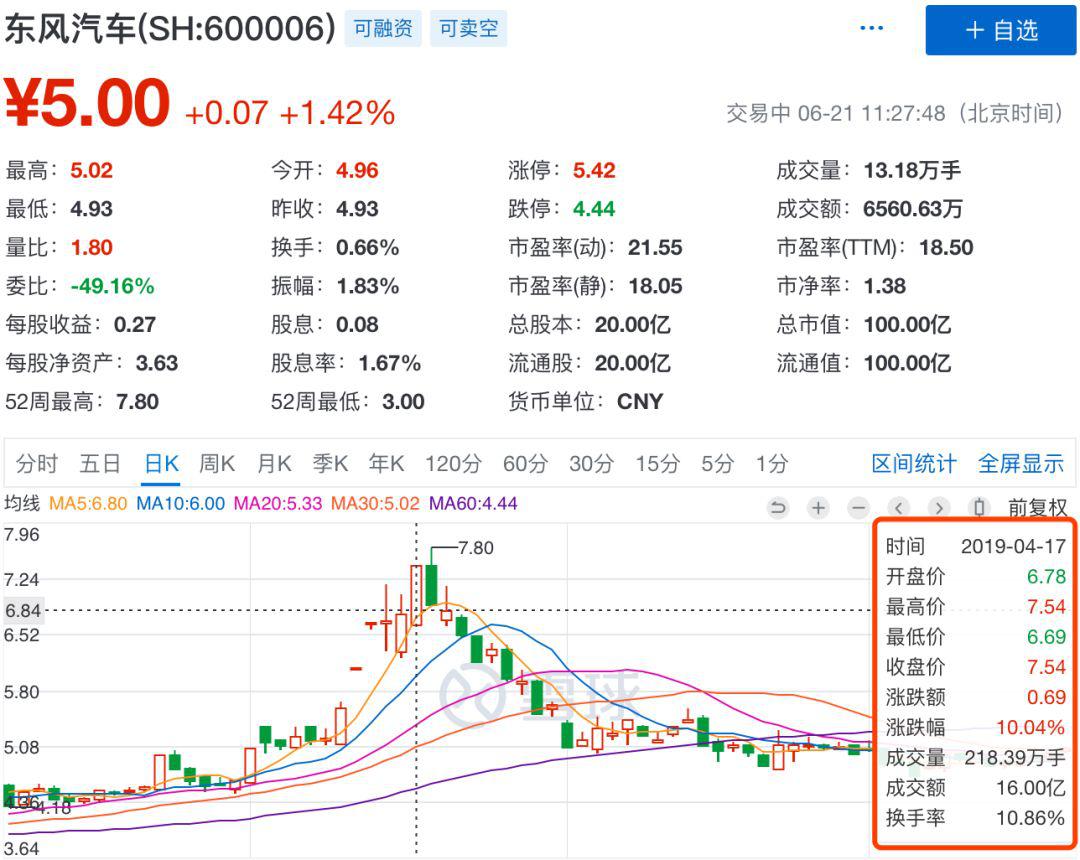
Task: Click the 市盈率(TTM) 18.50 value
Action: 946,247
